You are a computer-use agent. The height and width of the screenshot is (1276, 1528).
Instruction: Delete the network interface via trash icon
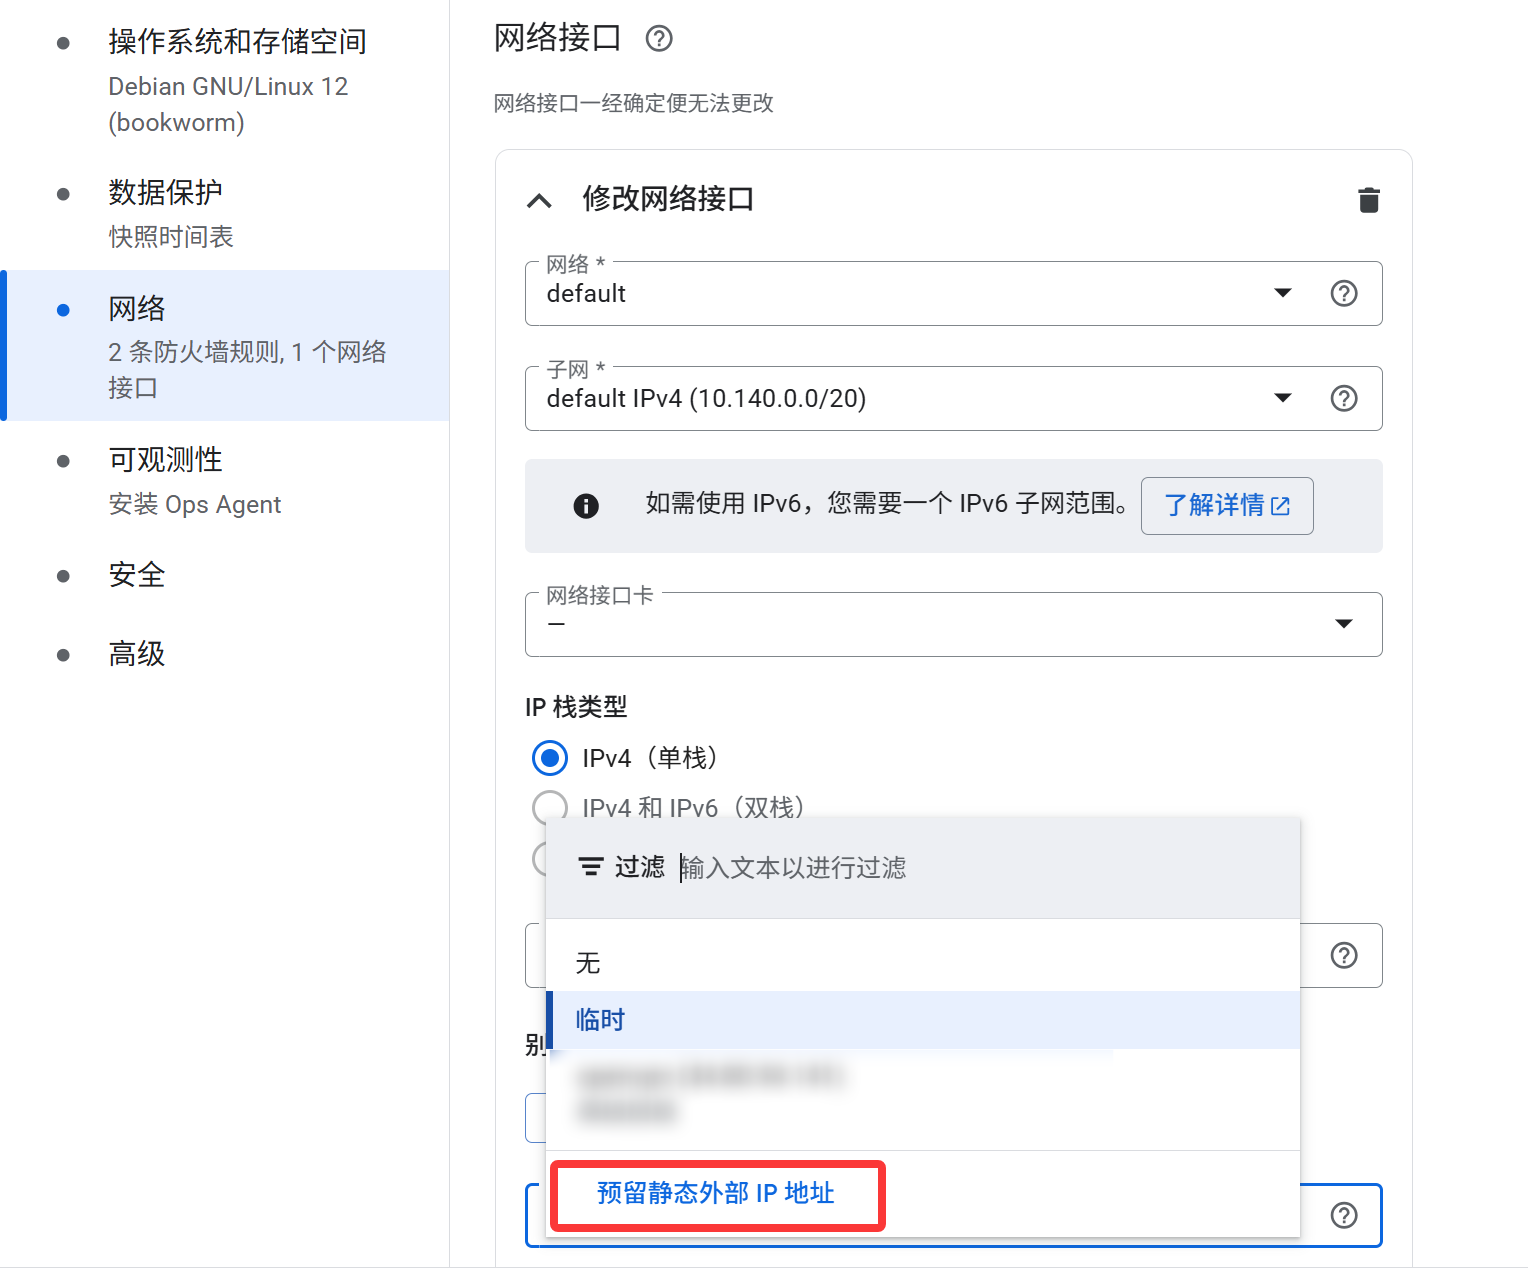(x=1369, y=200)
